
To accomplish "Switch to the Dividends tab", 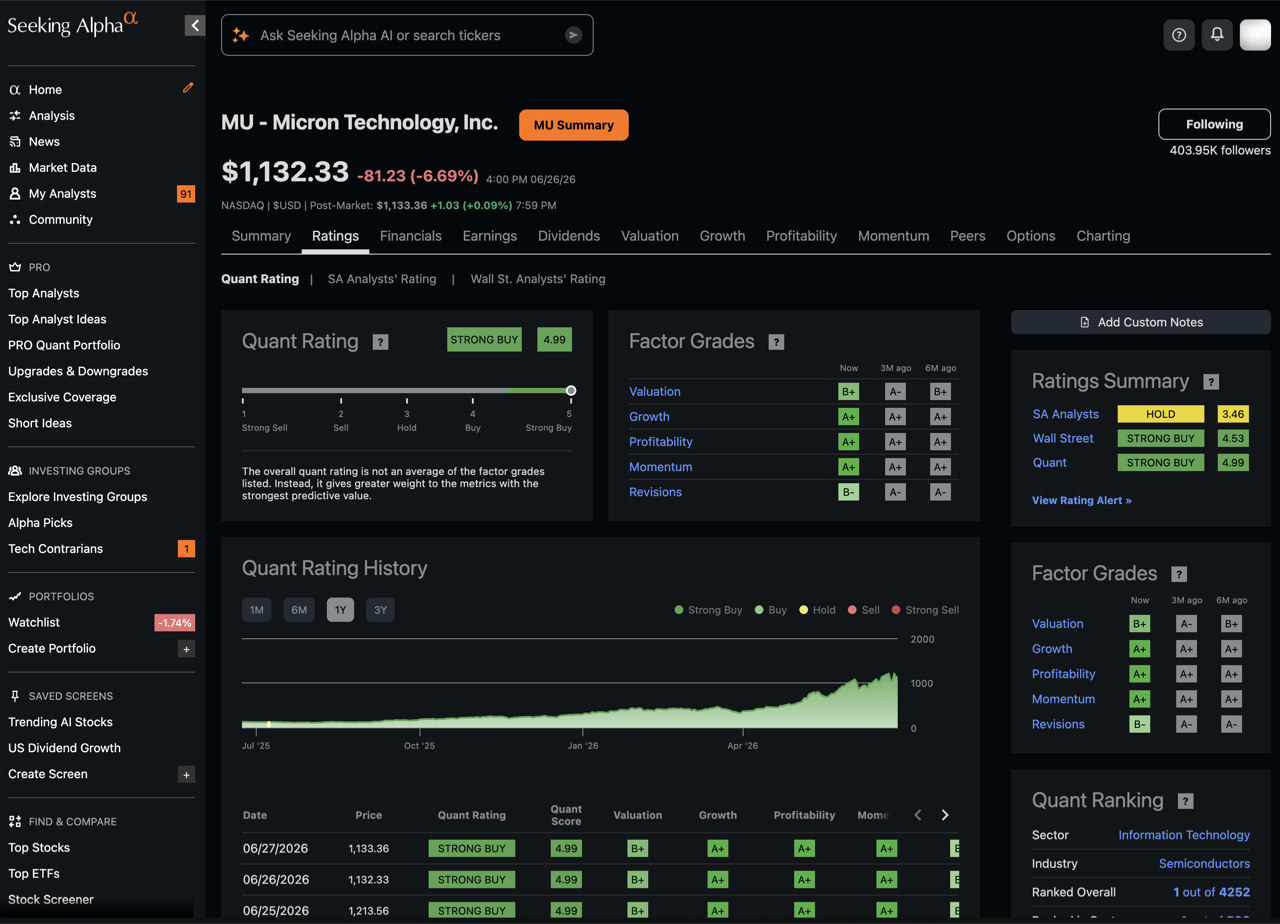I will 569,236.
